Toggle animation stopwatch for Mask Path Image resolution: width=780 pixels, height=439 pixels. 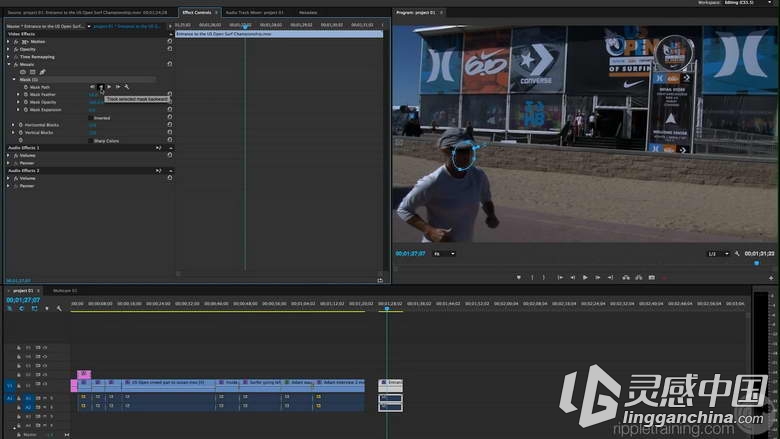(x=26, y=87)
